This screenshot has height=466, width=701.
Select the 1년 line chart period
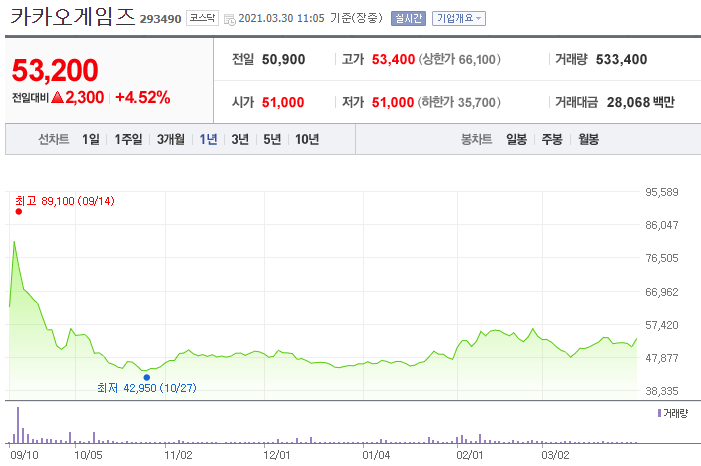click(208, 140)
